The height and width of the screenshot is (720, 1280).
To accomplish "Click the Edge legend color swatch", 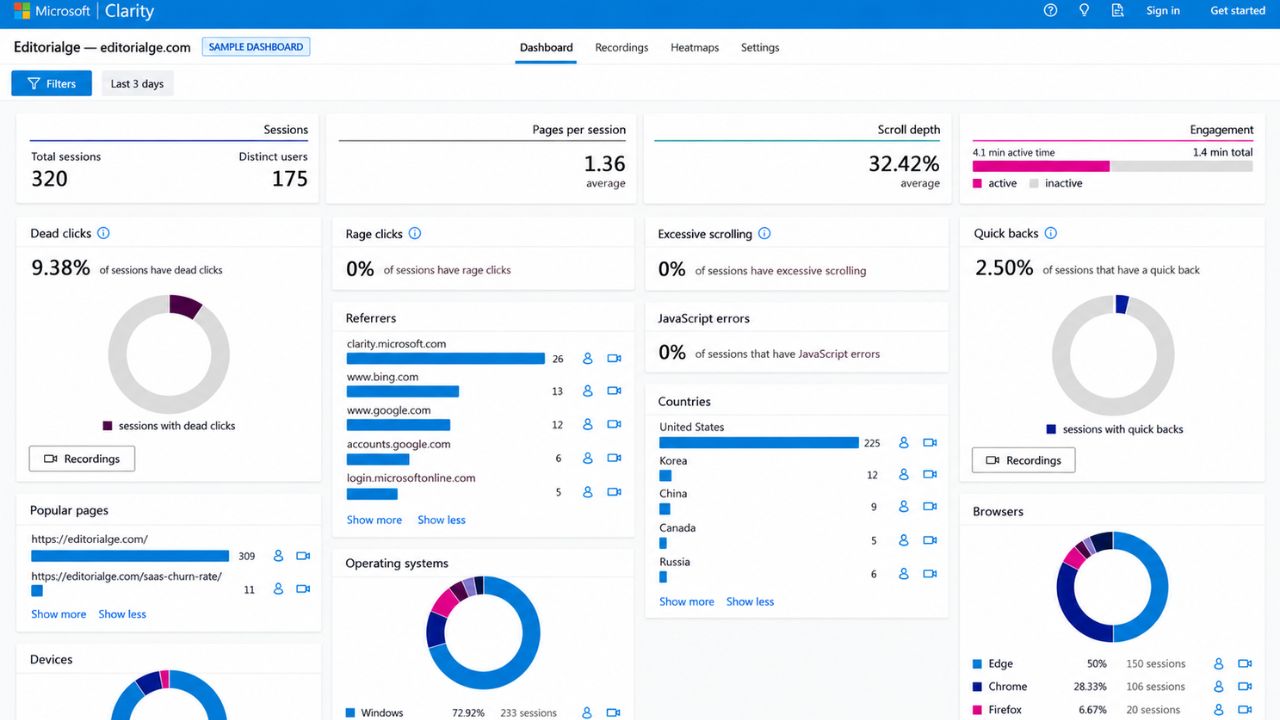I will (978, 663).
